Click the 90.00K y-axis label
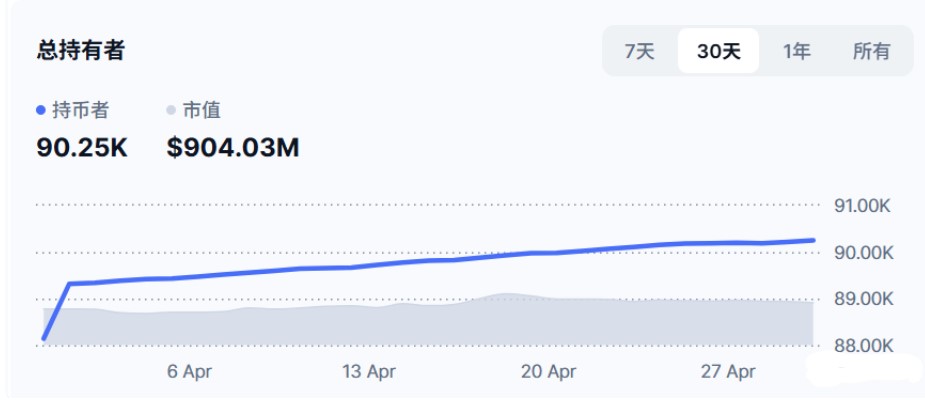Viewport: 925px width, 404px height. point(864,252)
